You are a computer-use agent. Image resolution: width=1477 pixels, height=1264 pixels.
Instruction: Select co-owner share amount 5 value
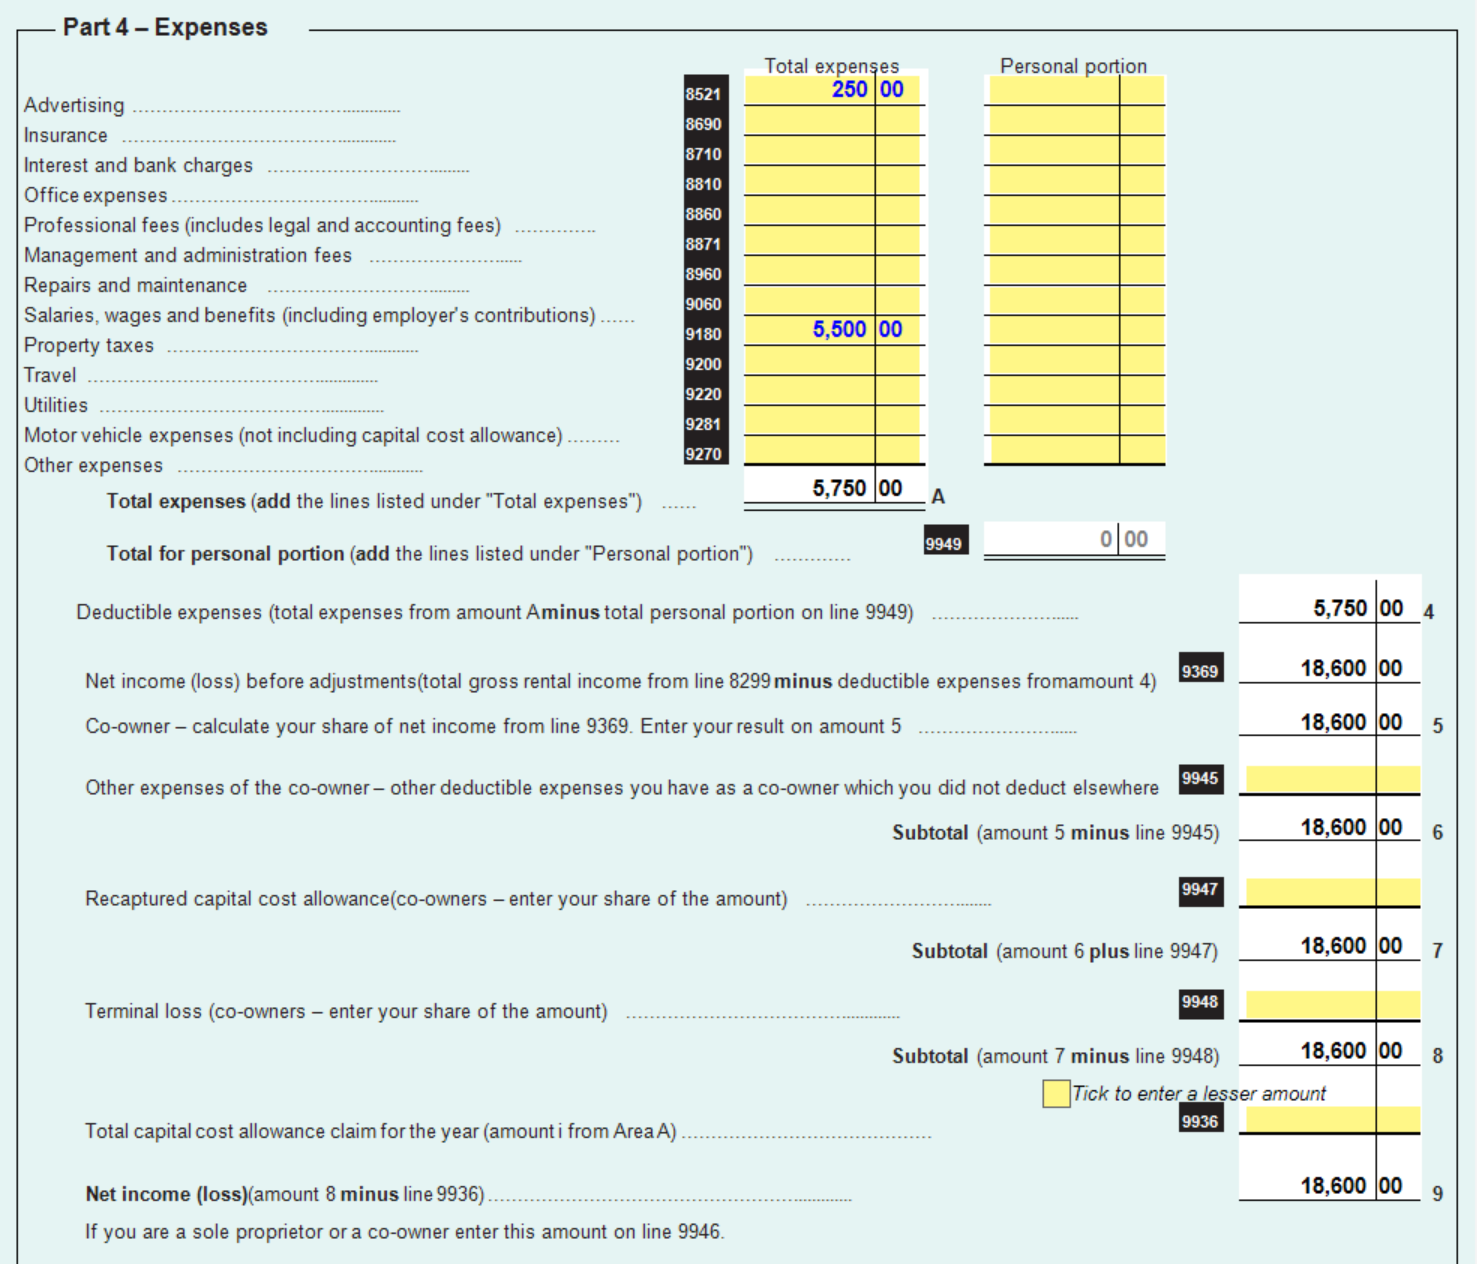[1330, 722]
